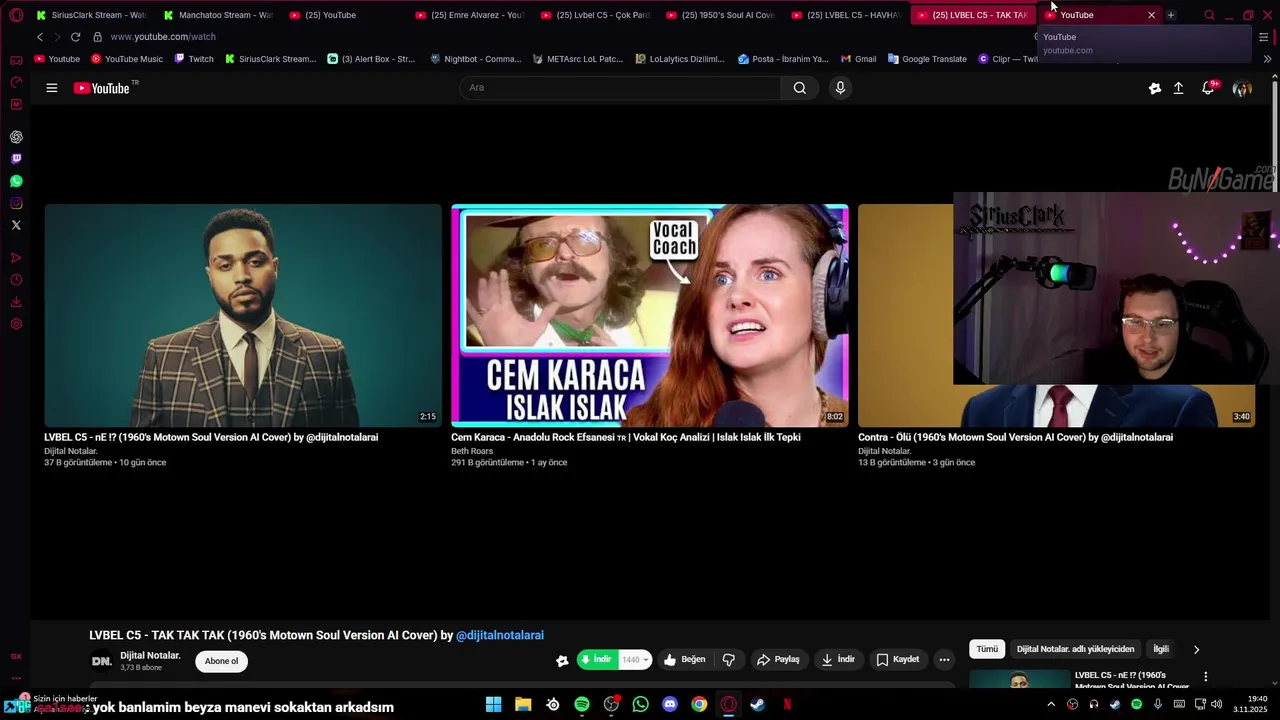Open the Opera sidebar downloads icon
Viewport: 1280px width, 720px height.
click(16, 302)
